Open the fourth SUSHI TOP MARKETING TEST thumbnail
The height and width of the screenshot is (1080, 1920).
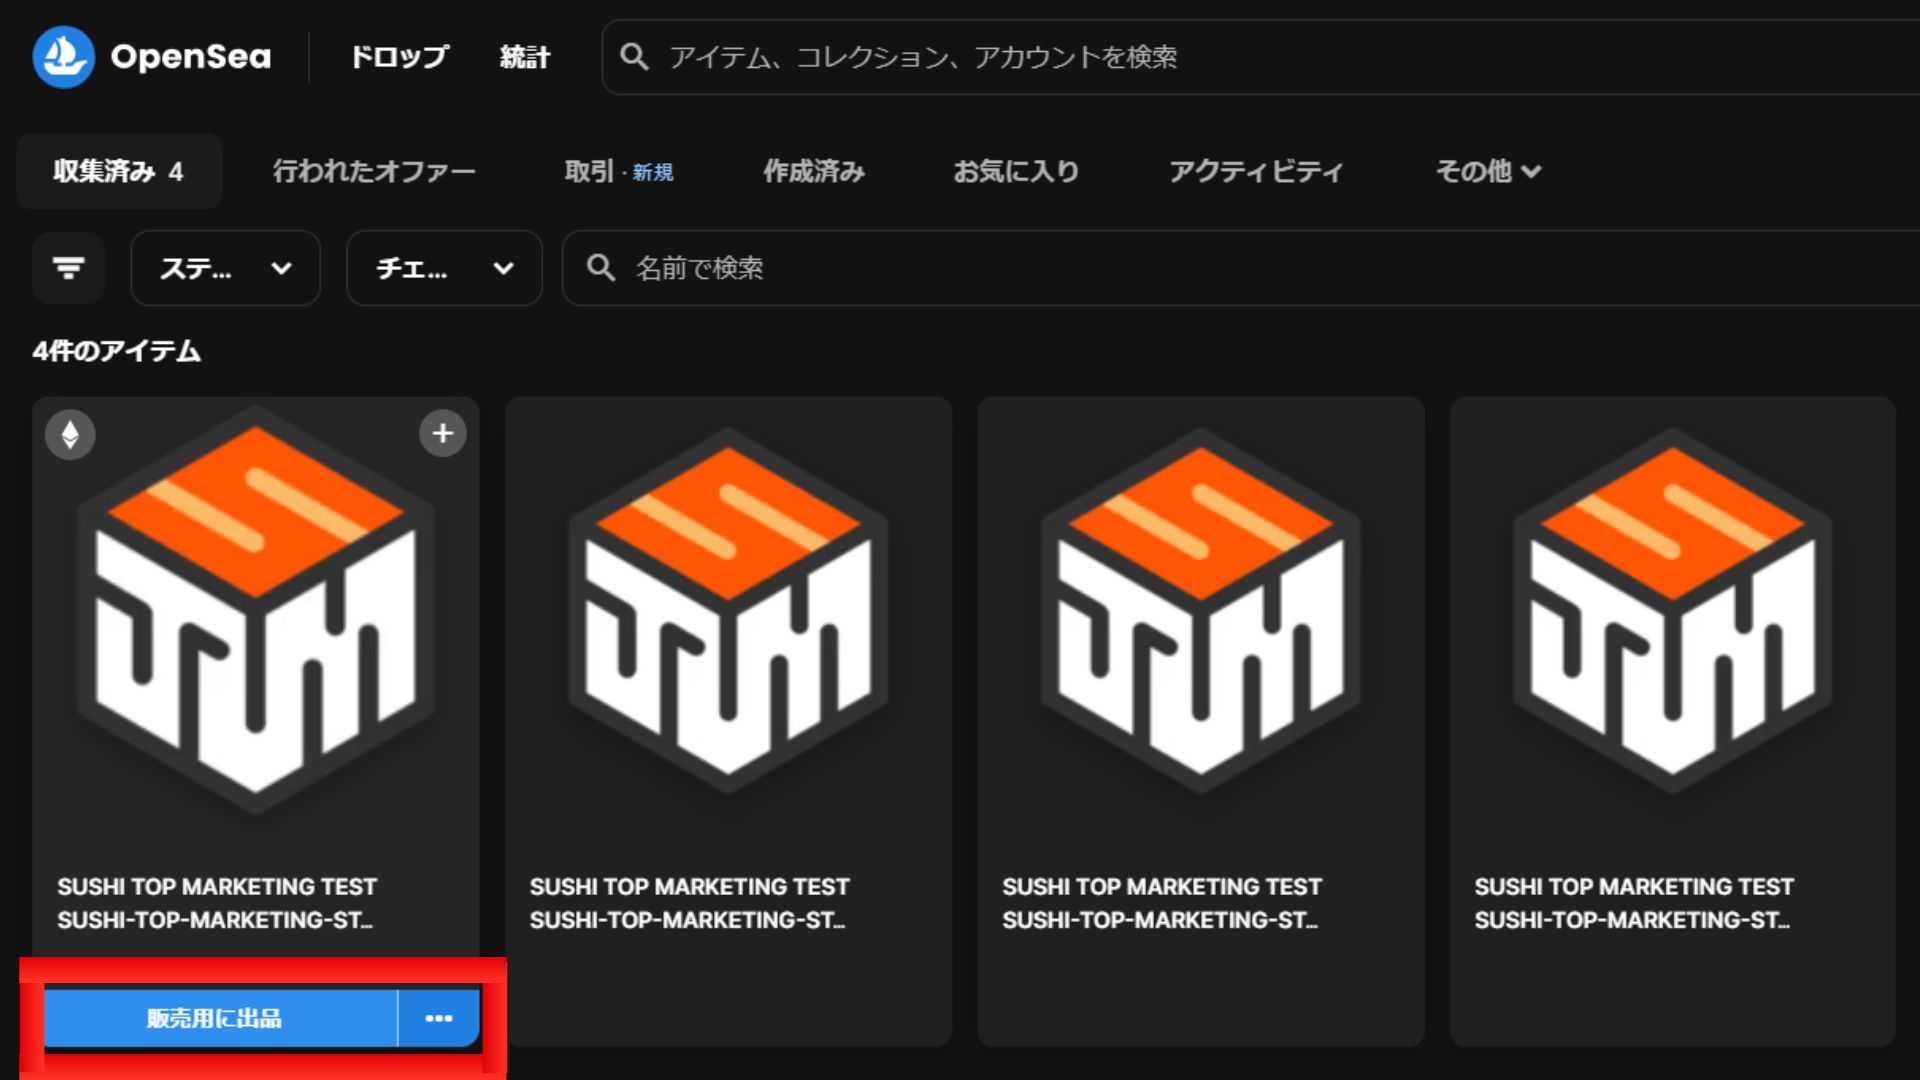1673,610
